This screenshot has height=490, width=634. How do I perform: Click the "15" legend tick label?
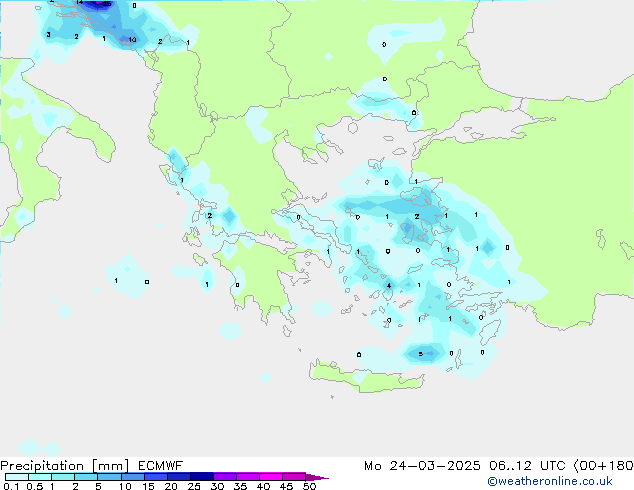[148, 486]
